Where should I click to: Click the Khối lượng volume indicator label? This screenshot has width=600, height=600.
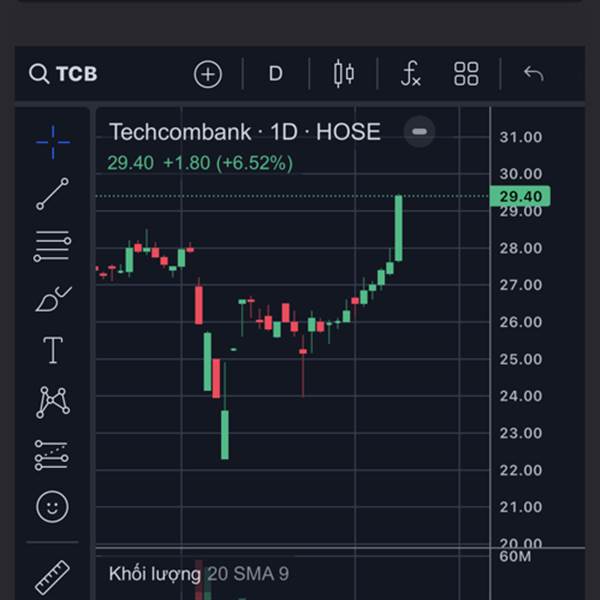[x=155, y=574]
